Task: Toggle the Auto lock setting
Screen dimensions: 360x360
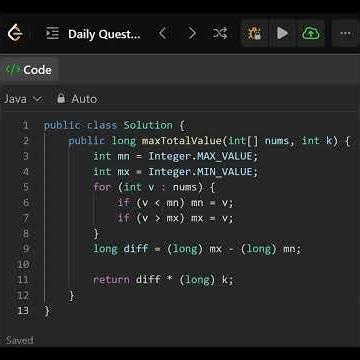Action: 77,99
